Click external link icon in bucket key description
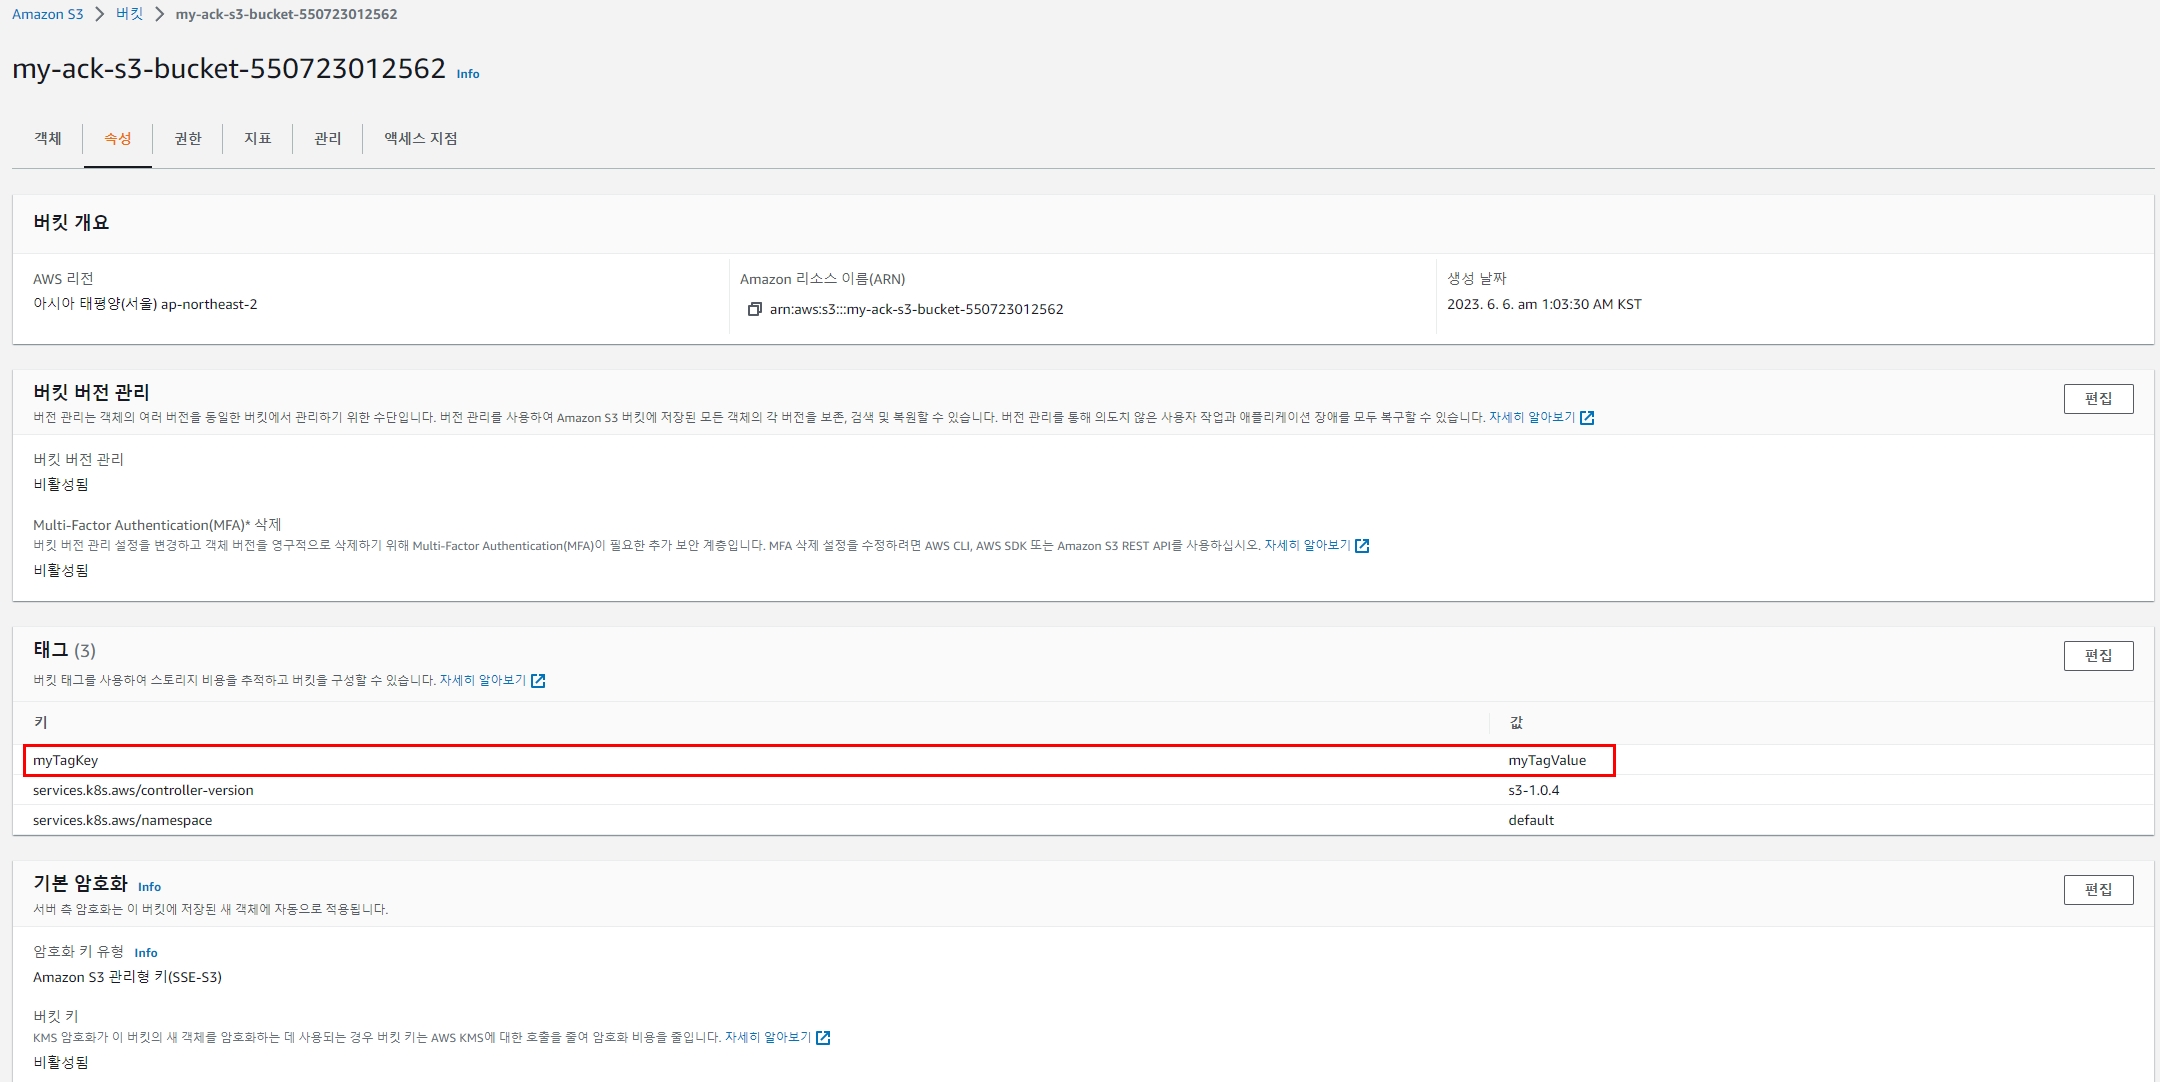The image size is (2160, 1082). point(823,1038)
